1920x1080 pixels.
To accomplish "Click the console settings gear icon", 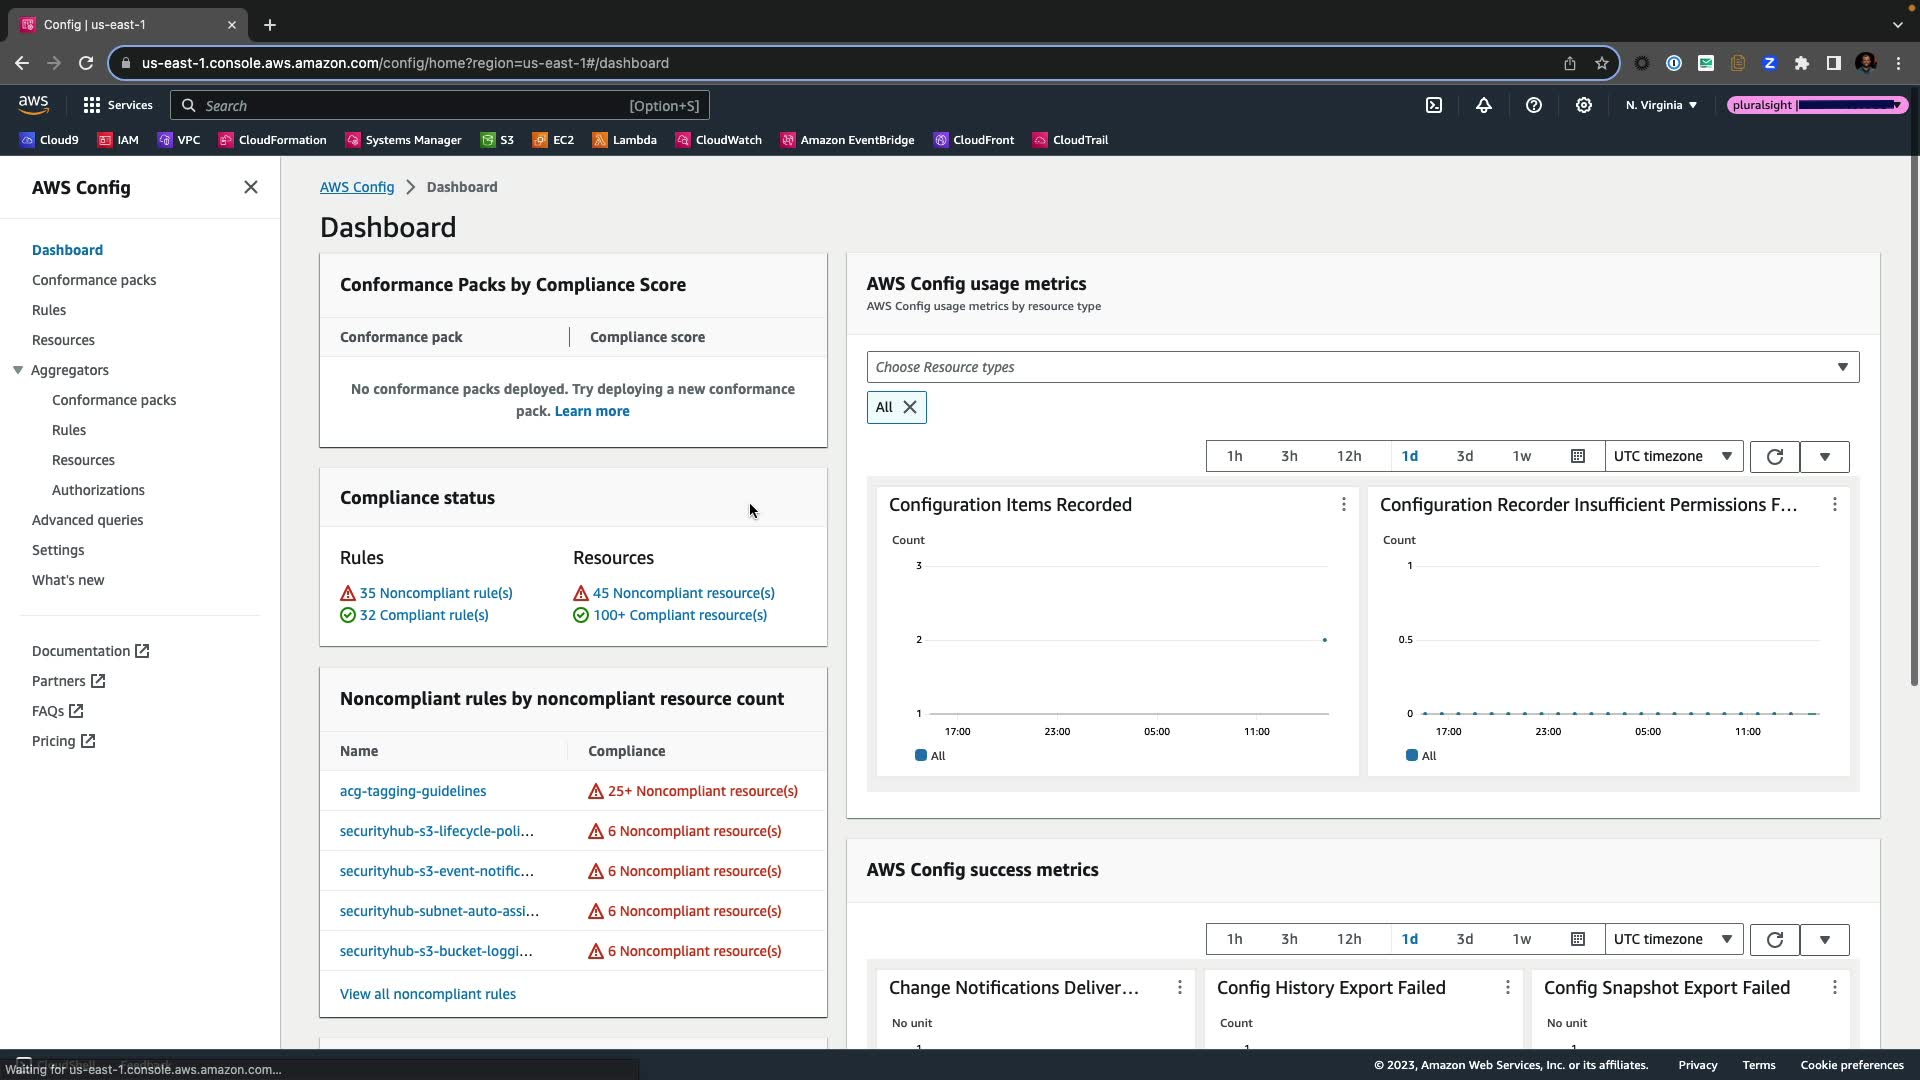I will click(x=1584, y=105).
